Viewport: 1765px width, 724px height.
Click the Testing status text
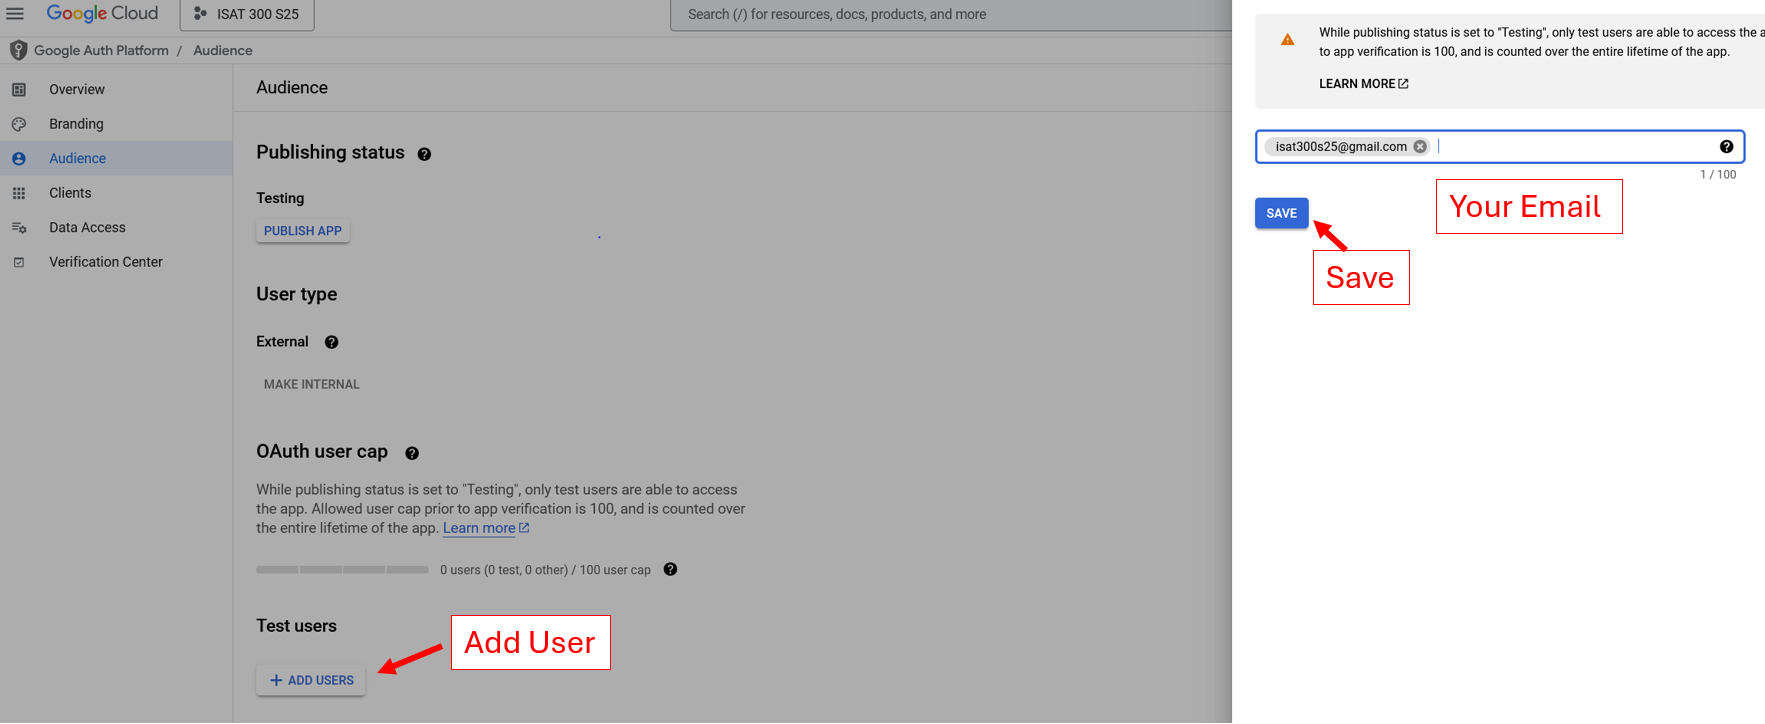click(280, 198)
